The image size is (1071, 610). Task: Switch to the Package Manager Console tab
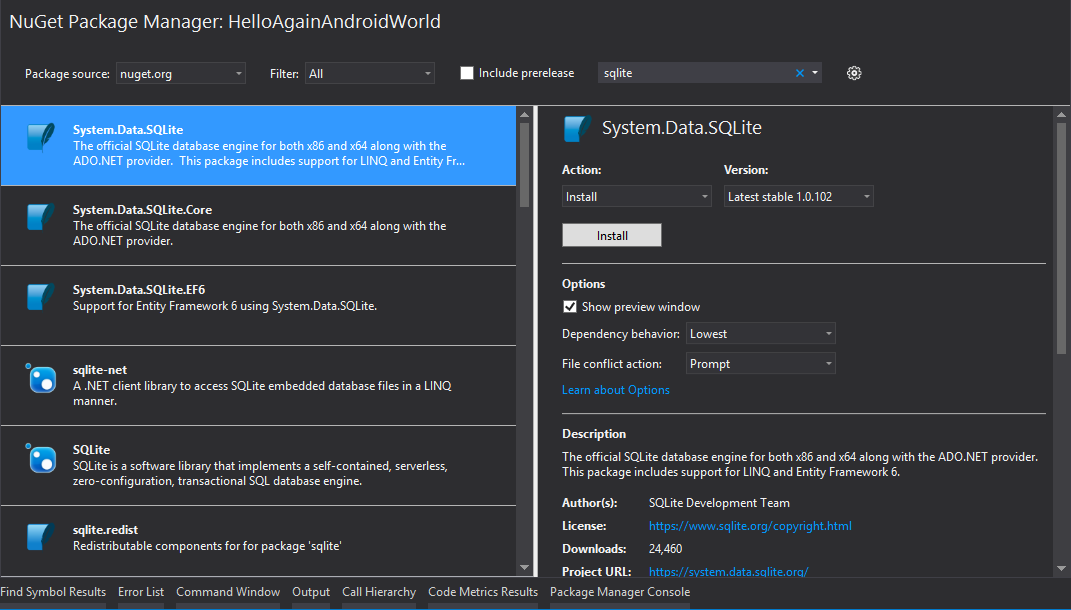(620, 592)
